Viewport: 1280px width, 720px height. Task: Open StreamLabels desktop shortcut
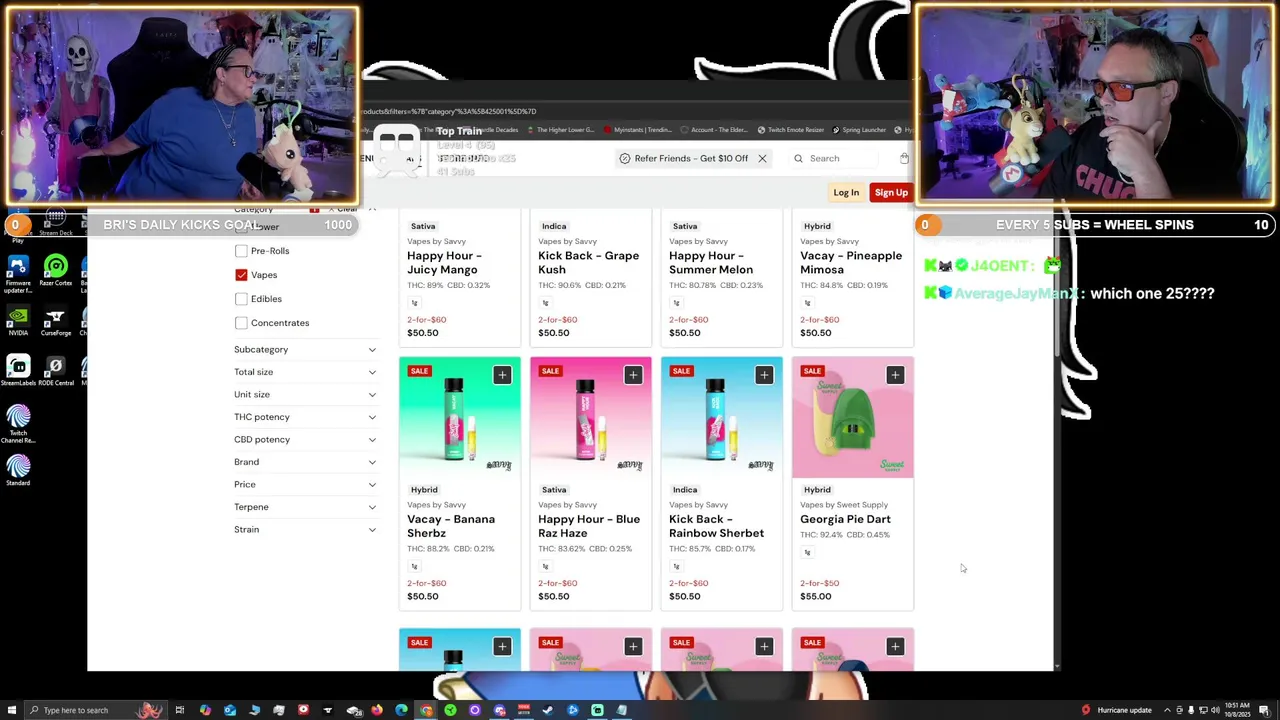[17, 371]
